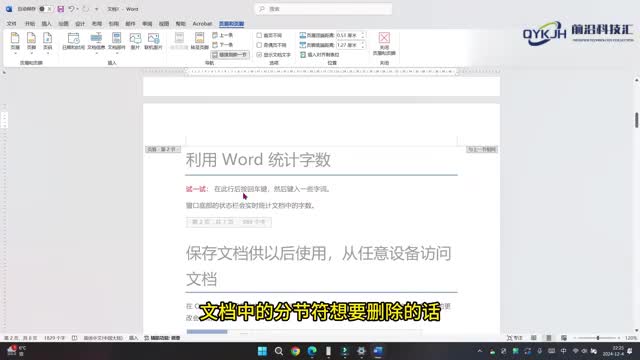The height and width of the screenshot is (360, 640).
Task: Enable 首页不同 (Different First Page) checkbox
Action: (x=259, y=36)
